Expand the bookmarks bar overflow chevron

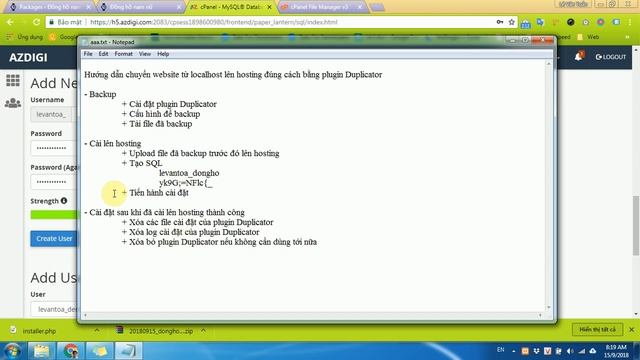tap(627, 37)
